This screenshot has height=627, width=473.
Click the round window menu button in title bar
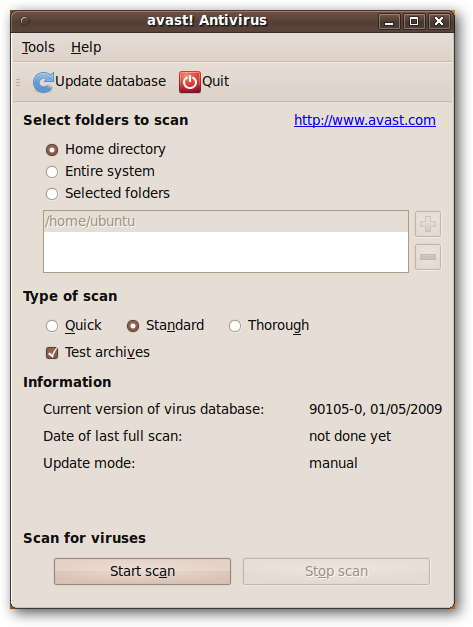coord(25,20)
